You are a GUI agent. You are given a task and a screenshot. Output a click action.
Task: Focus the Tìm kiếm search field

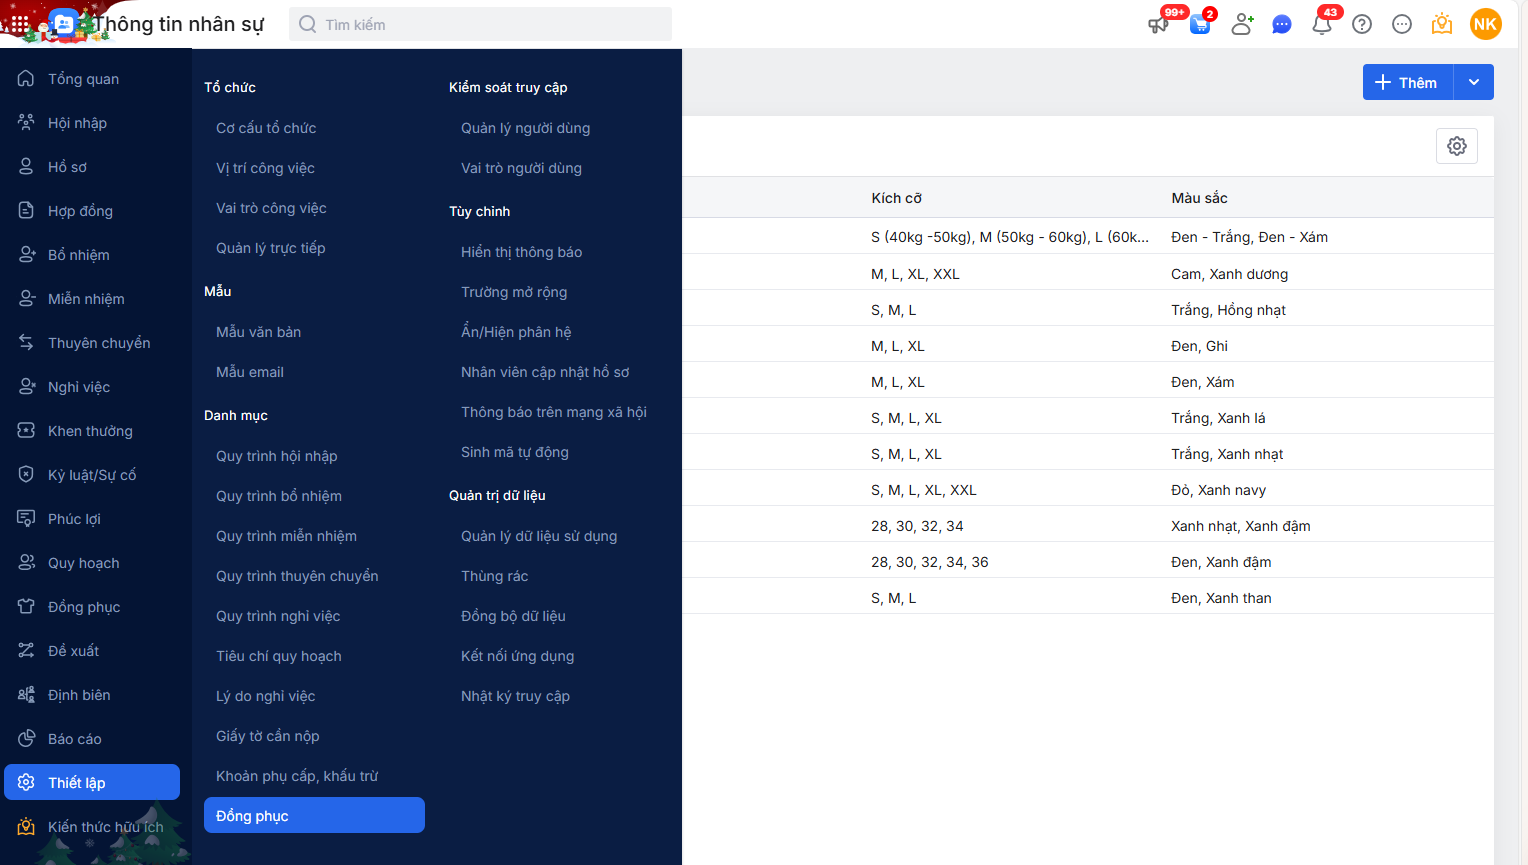(x=481, y=24)
